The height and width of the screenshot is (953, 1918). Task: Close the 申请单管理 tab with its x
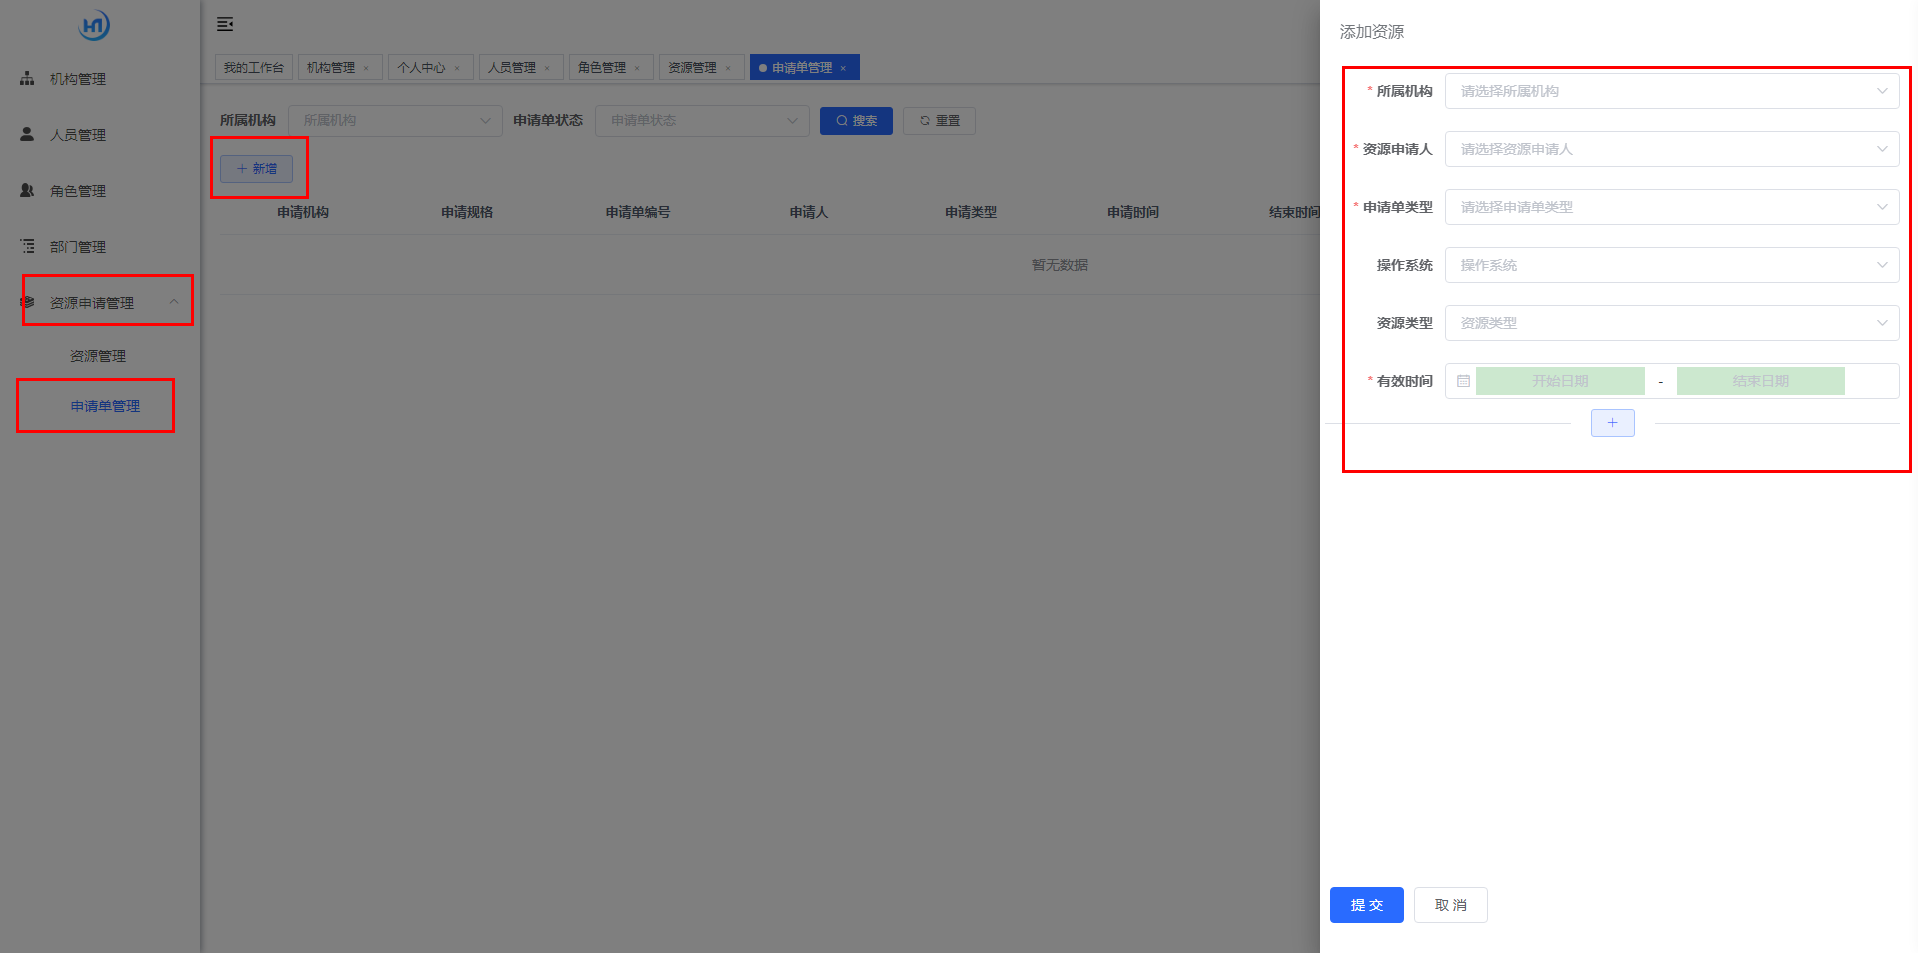[843, 68]
